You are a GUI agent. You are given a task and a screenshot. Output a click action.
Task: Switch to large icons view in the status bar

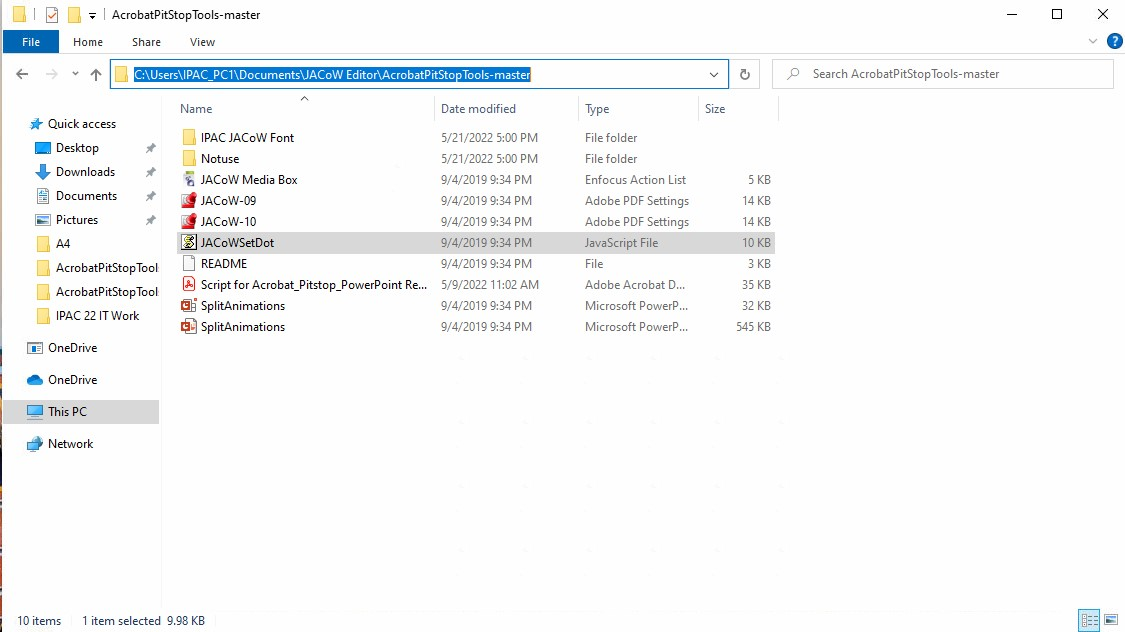(1110, 620)
